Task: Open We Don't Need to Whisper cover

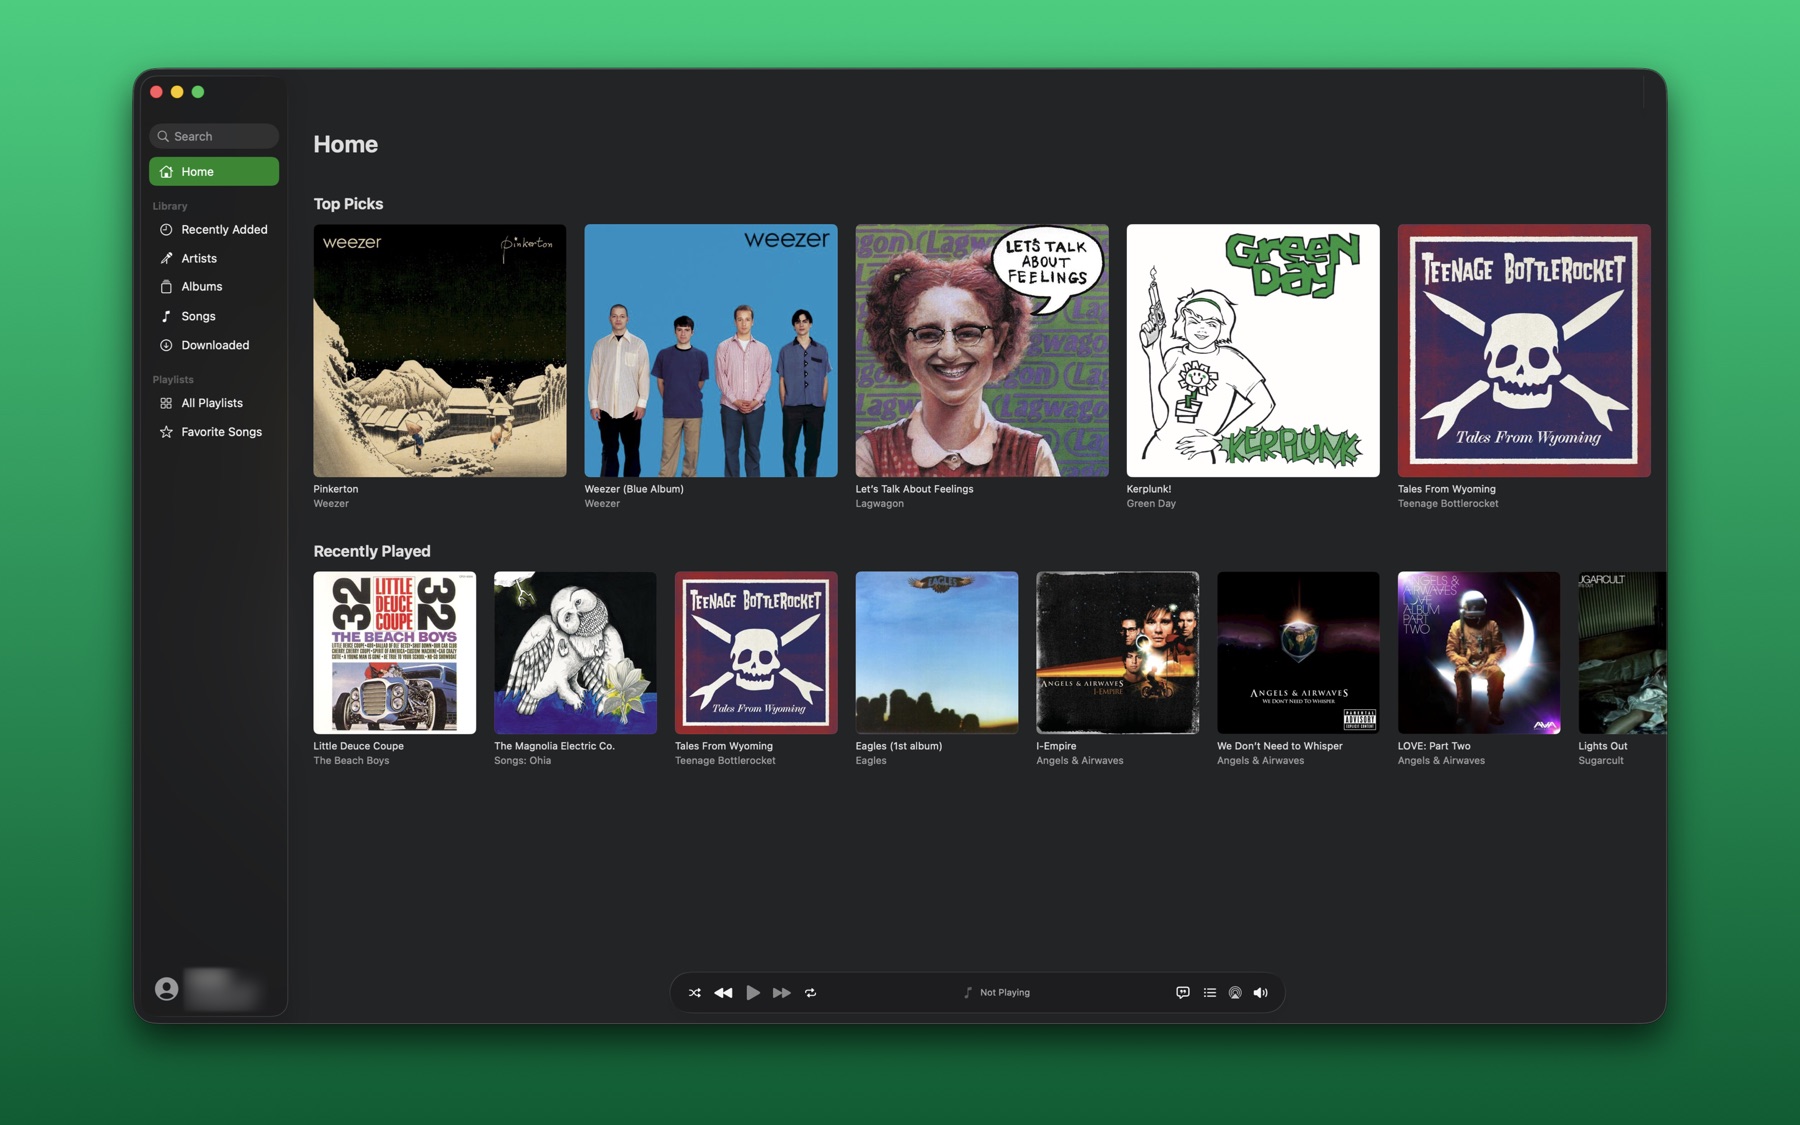Action: click(1298, 653)
